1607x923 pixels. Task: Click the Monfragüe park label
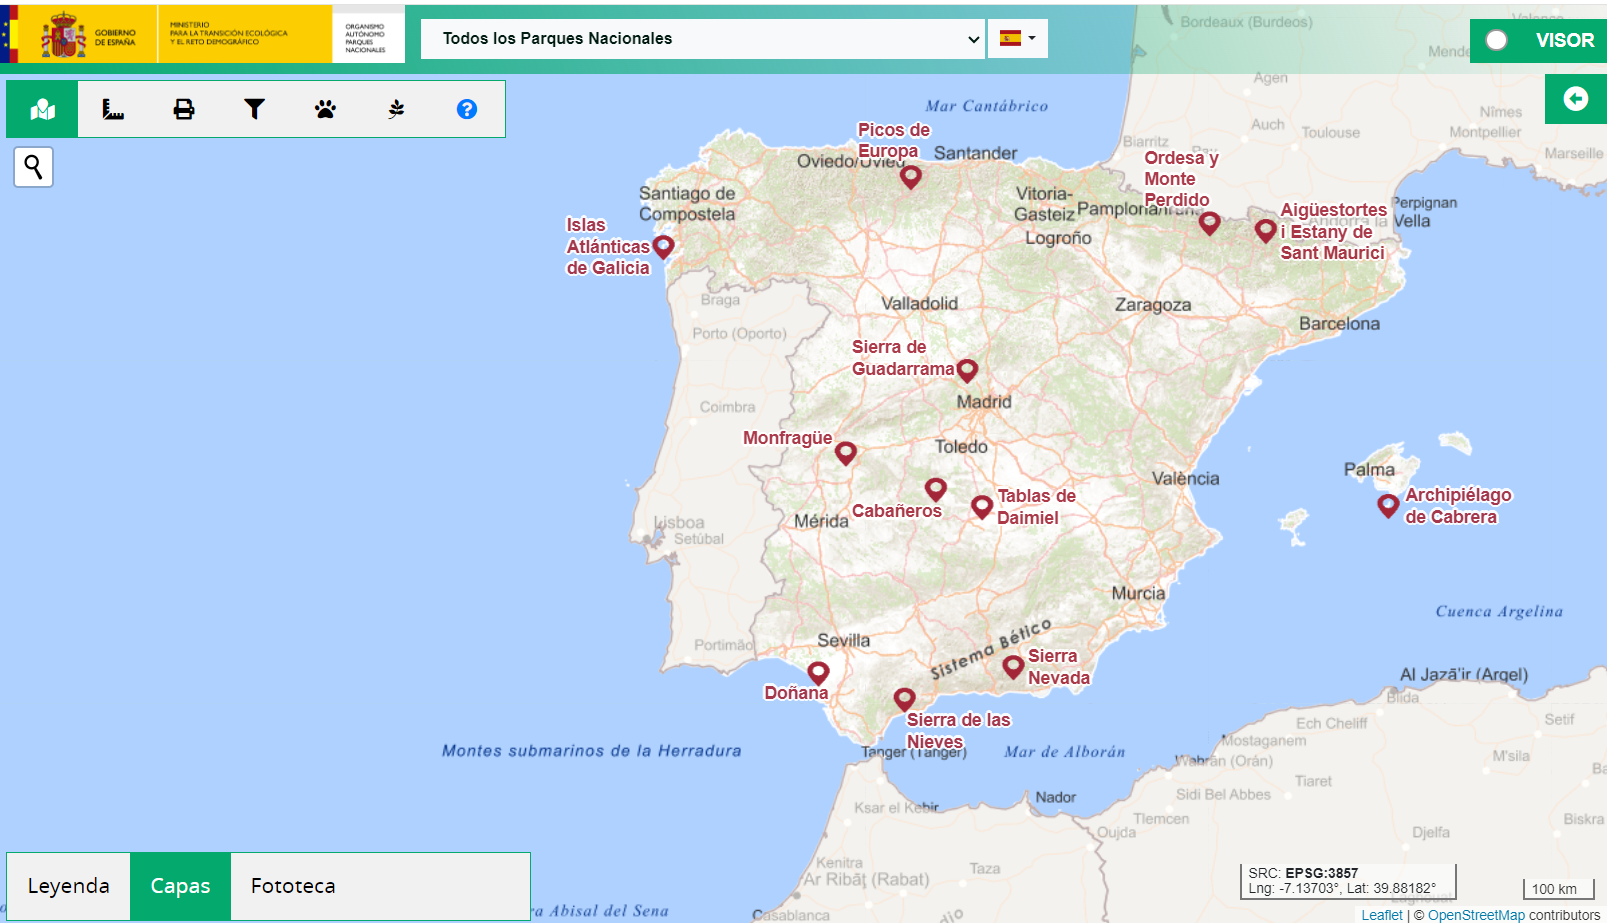787,438
